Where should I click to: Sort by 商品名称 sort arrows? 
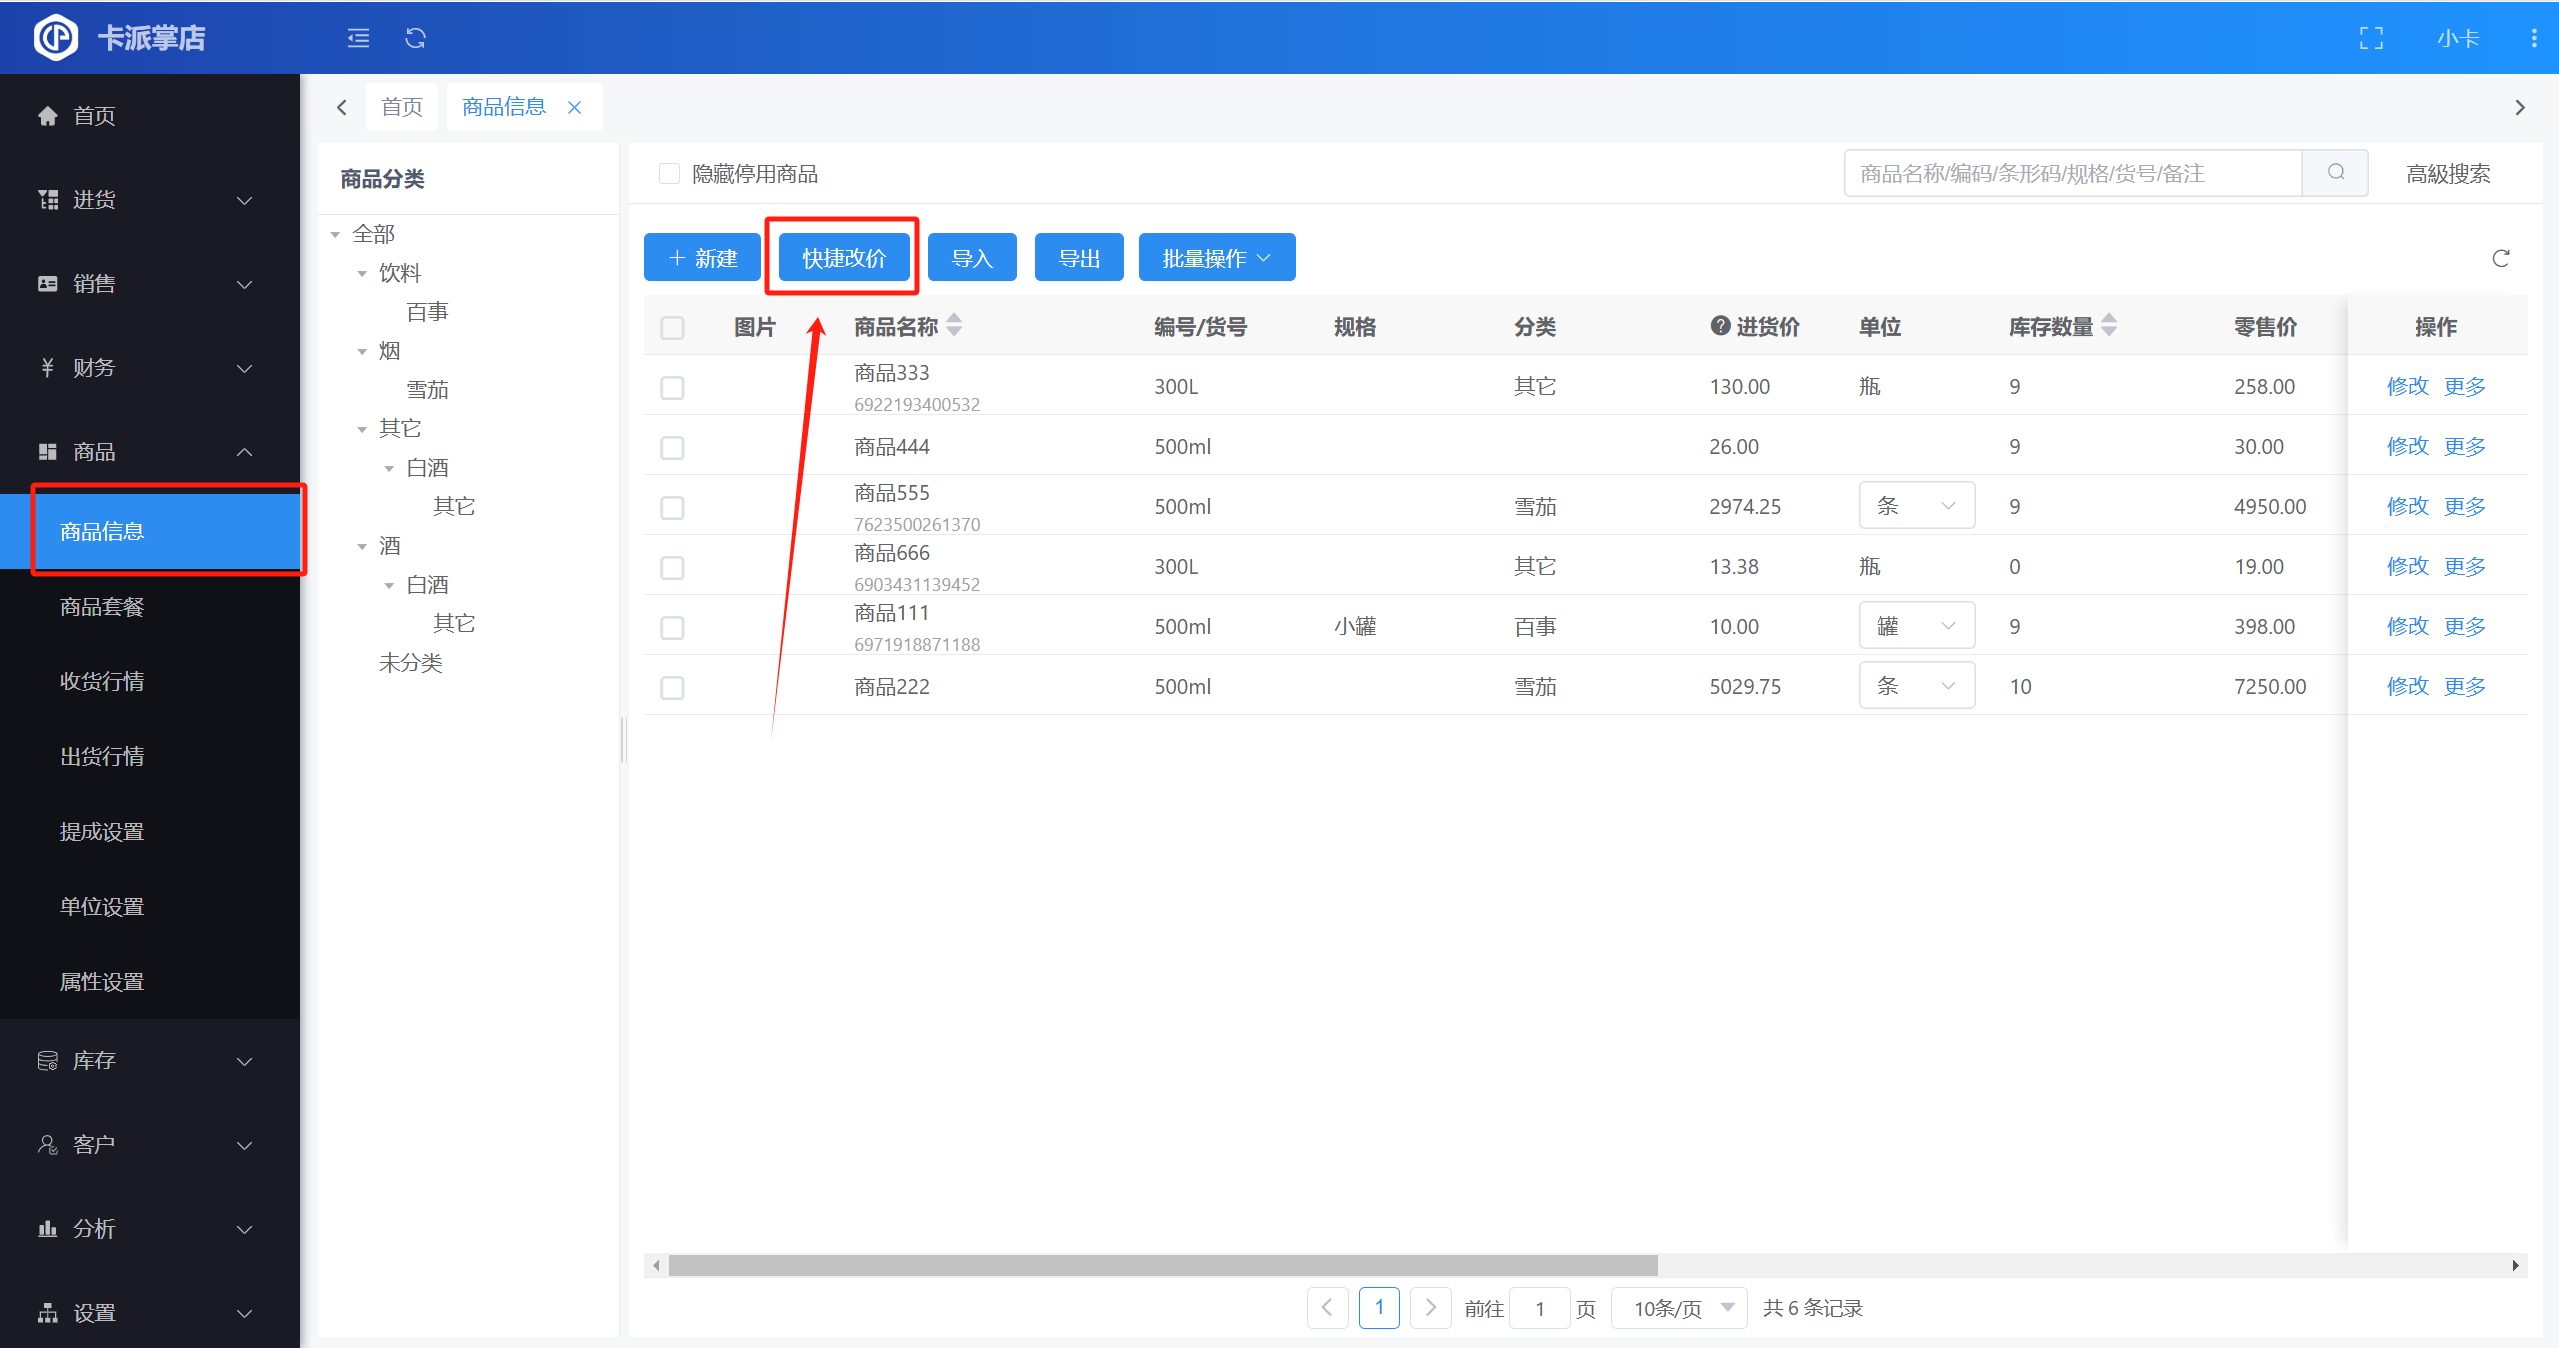click(954, 325)
